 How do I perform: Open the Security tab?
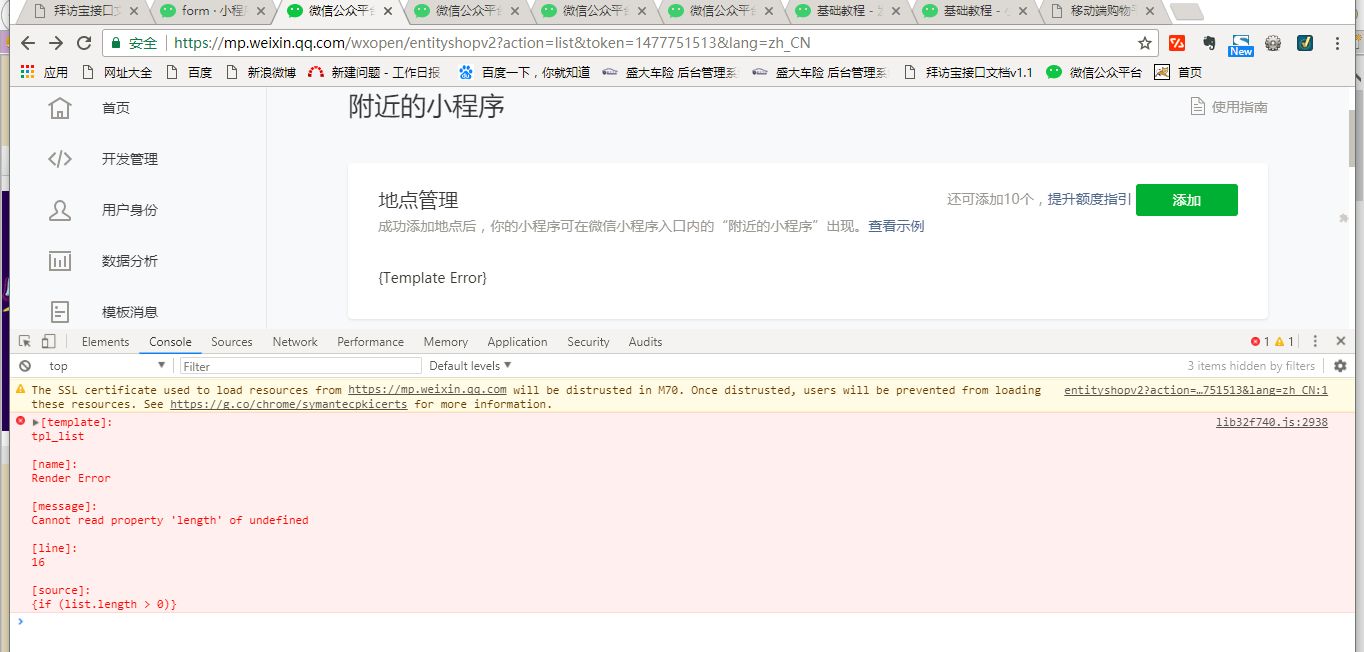588,342
